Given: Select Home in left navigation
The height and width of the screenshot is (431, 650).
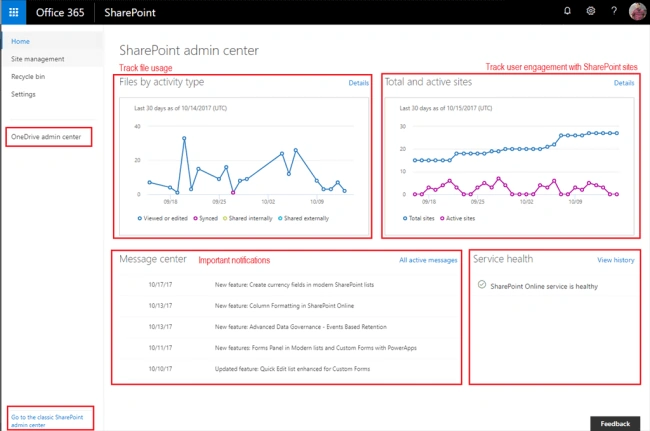Looking at the screenshot, I should 20,41.
